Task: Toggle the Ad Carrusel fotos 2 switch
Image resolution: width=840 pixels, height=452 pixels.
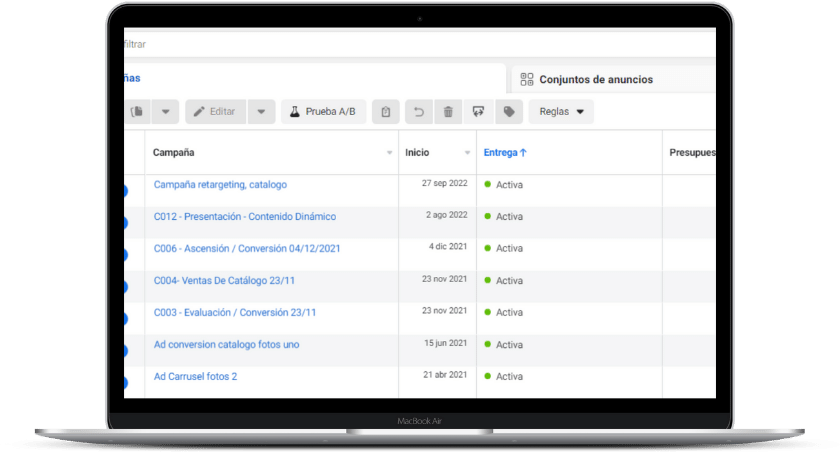Action: pos(125,382)
